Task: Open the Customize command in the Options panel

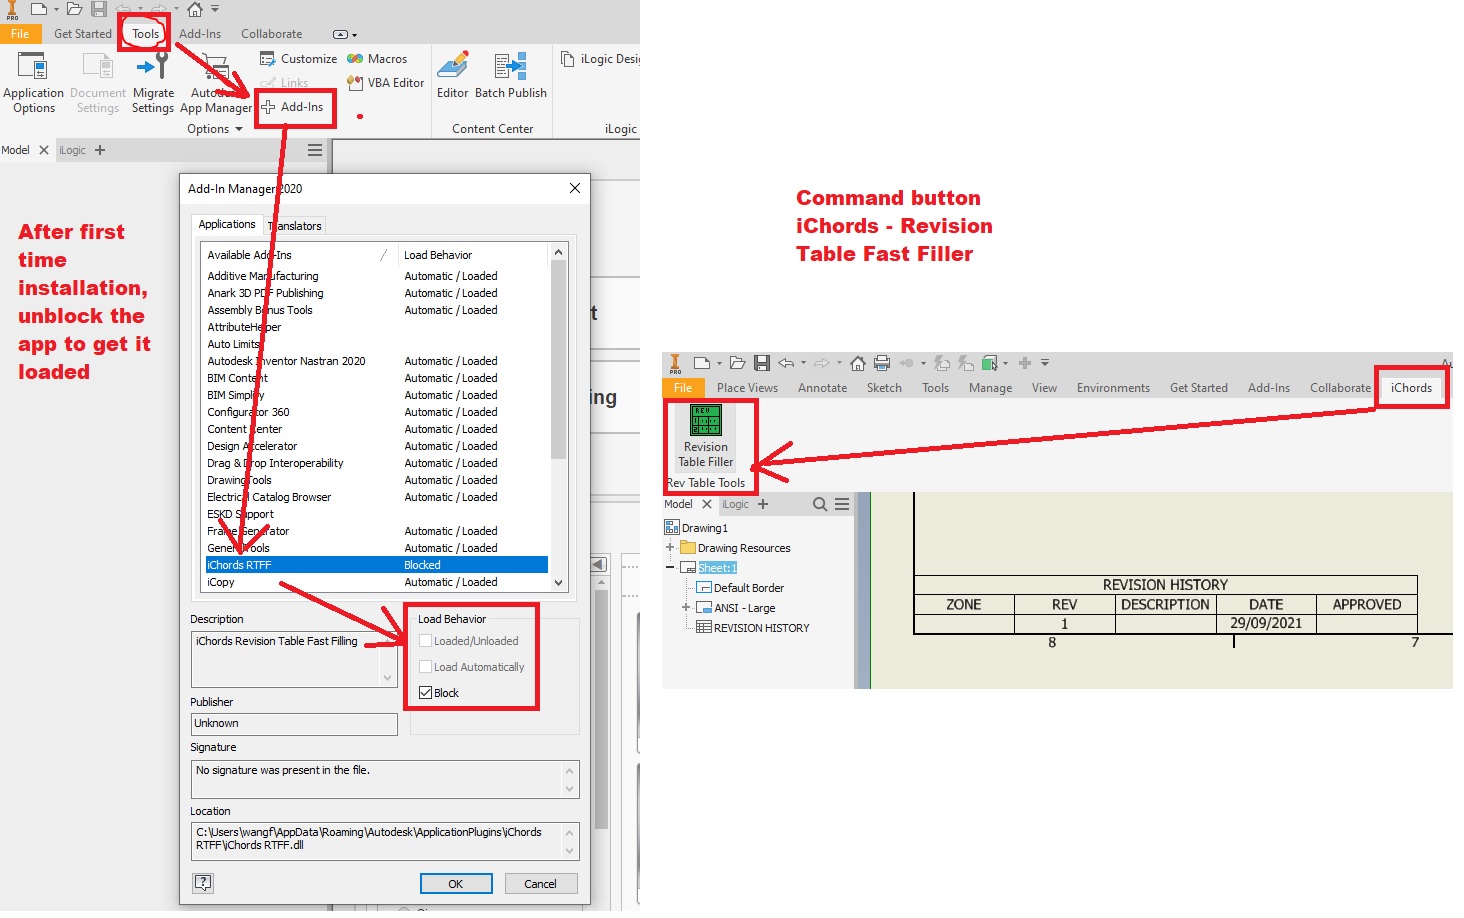Action: [299, 59]
